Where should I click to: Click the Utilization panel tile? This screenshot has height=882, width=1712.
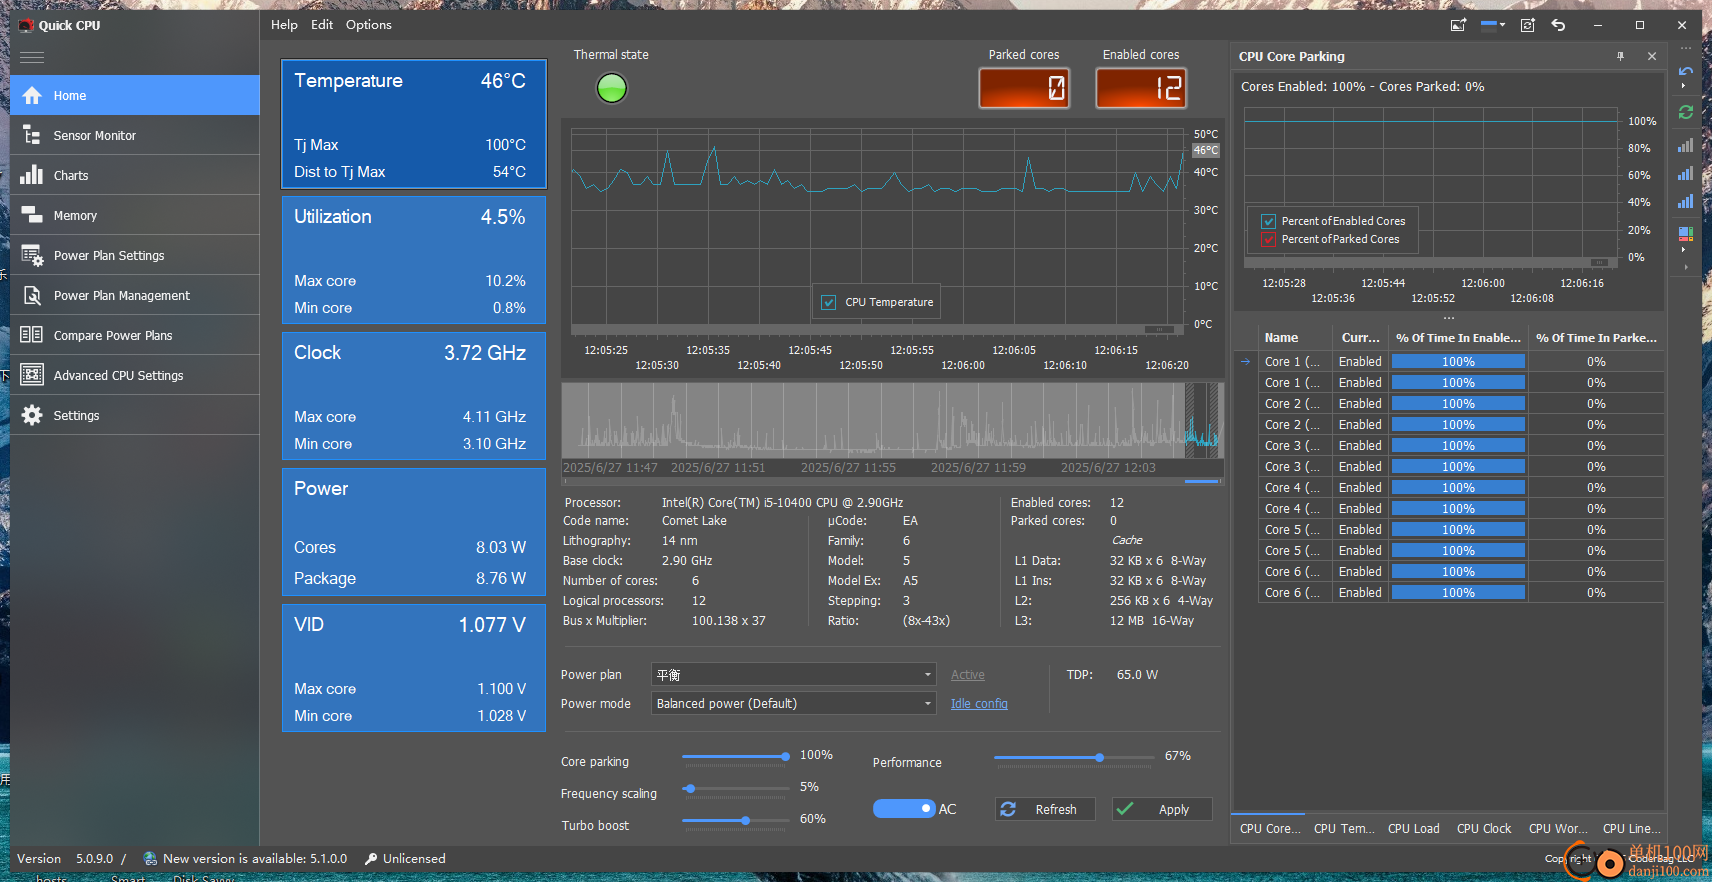(414, 260)
